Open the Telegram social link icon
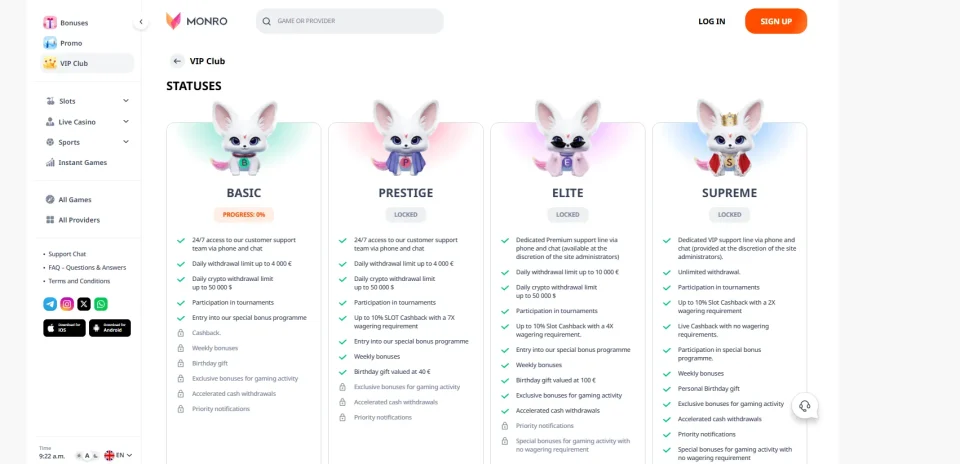Viewport: 960px width, 464px height. coord(50,304)
